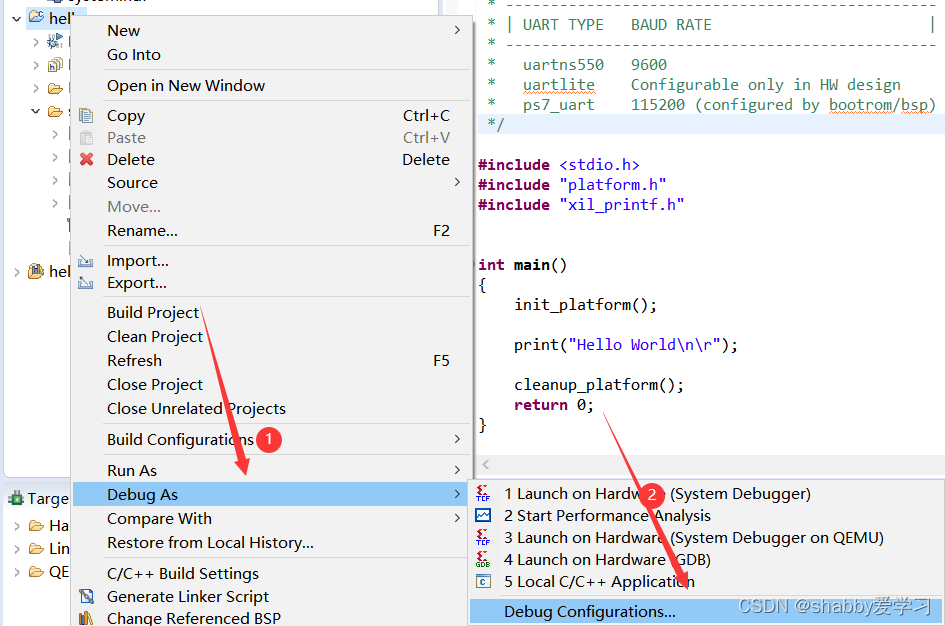The height and width of the screenshot is (626, 945).
Task: Open the Debug As submenu
Action: click(142, 495)
